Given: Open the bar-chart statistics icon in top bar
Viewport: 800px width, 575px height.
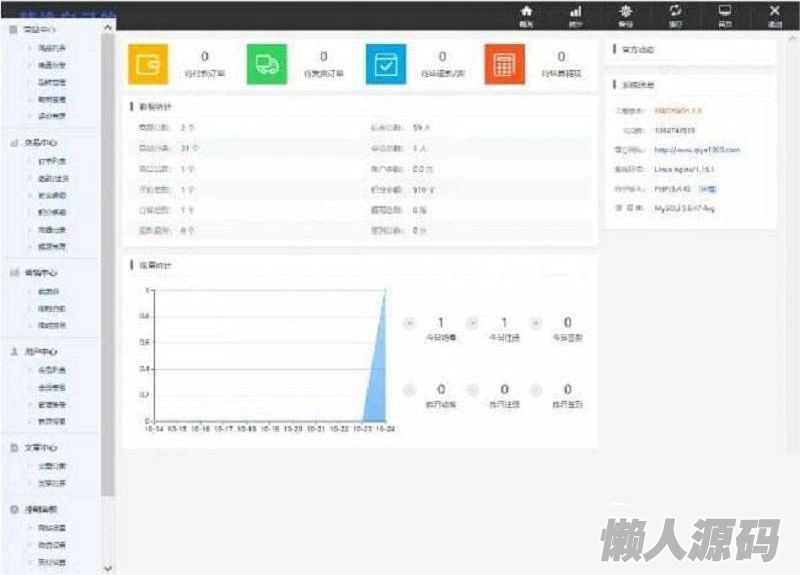Looking at the screenshot, I should [576, 15].
